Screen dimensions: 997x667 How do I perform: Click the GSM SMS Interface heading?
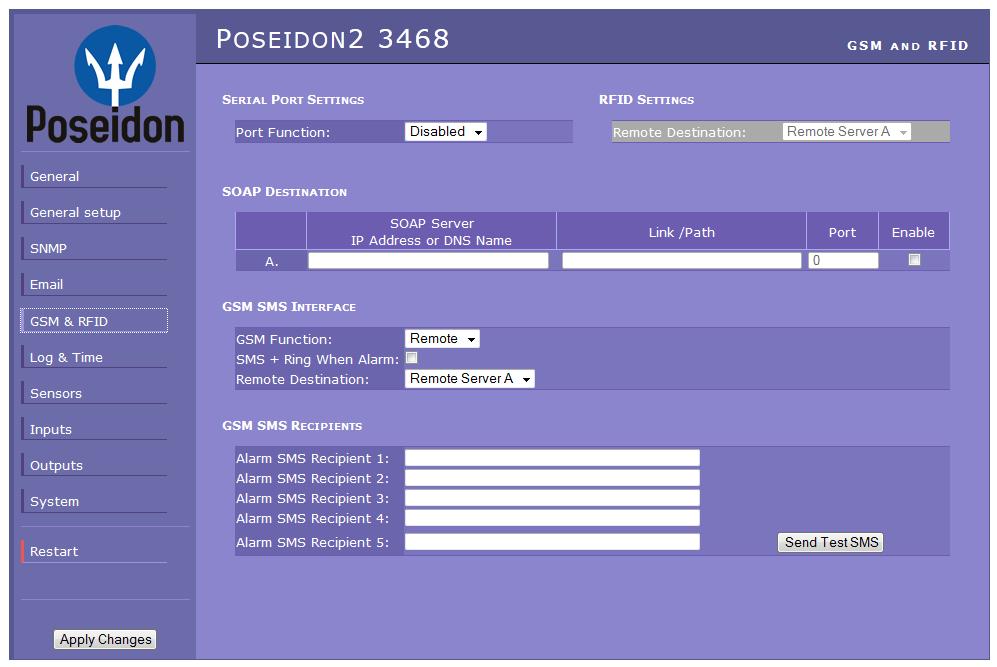(x=289, y=307)
